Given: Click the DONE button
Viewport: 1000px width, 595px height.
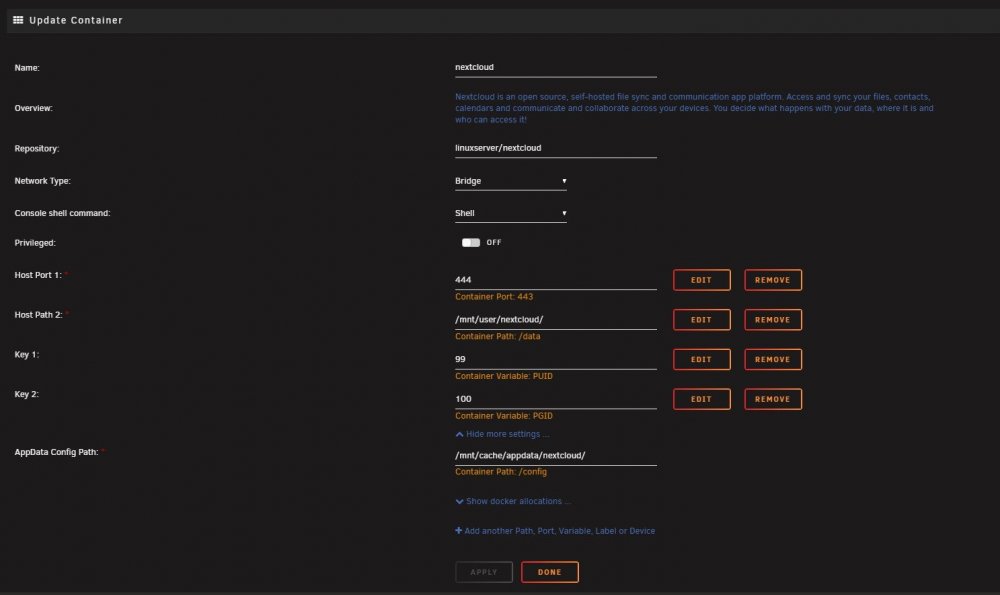Looking at the screenshot, I should pos(550,572).
